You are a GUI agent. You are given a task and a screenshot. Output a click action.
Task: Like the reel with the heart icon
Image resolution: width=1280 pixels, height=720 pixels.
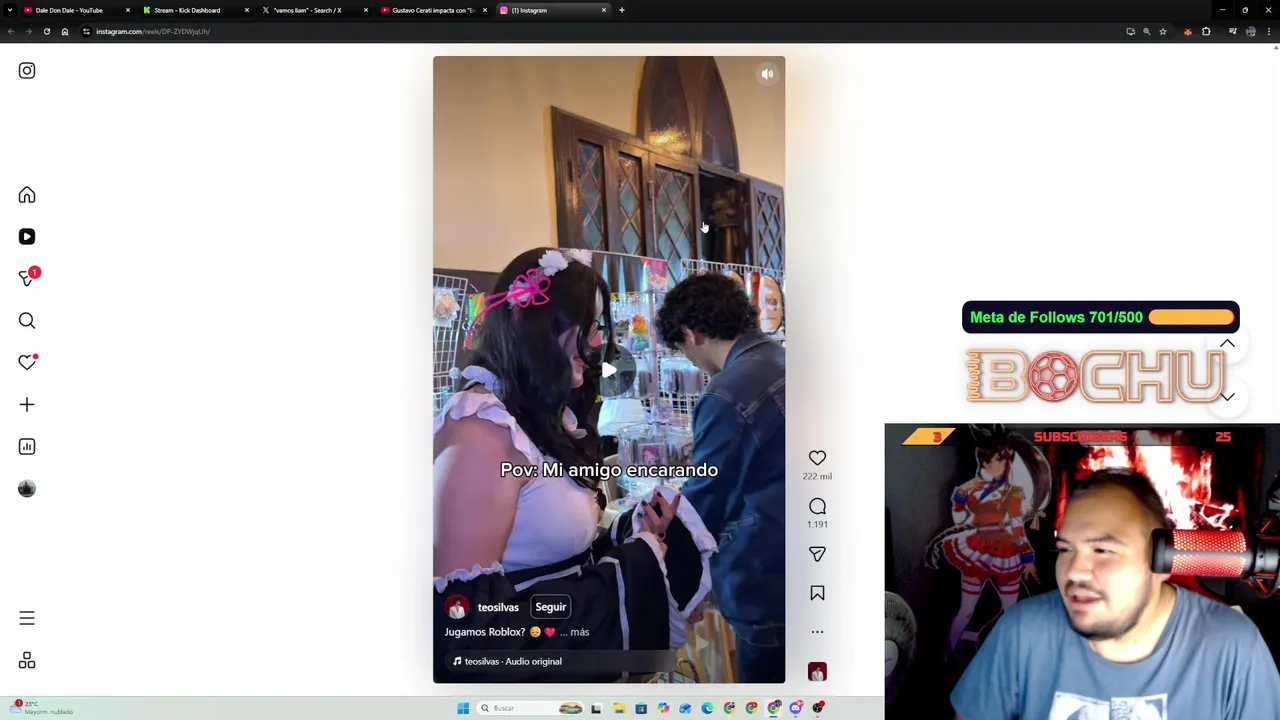pyautogui.click(x=817, y=458)
